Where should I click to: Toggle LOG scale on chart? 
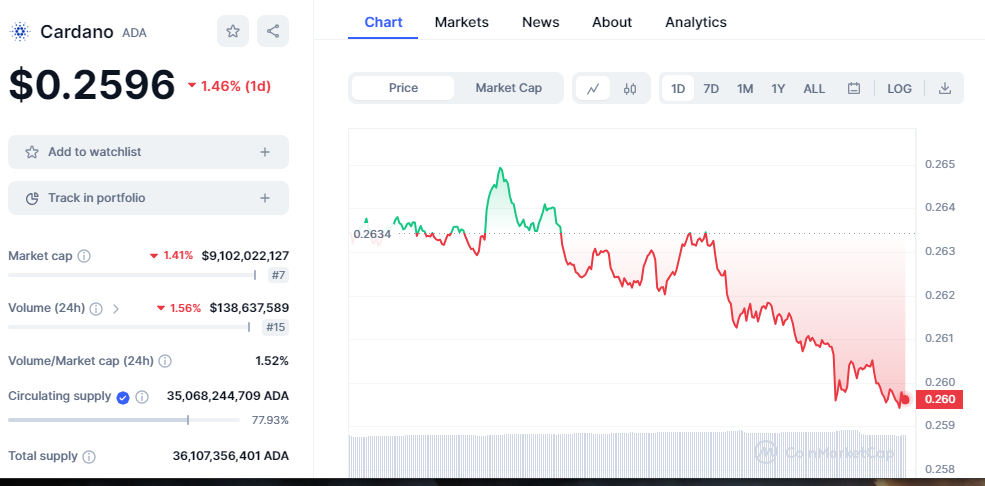click(x=899, y=89)
